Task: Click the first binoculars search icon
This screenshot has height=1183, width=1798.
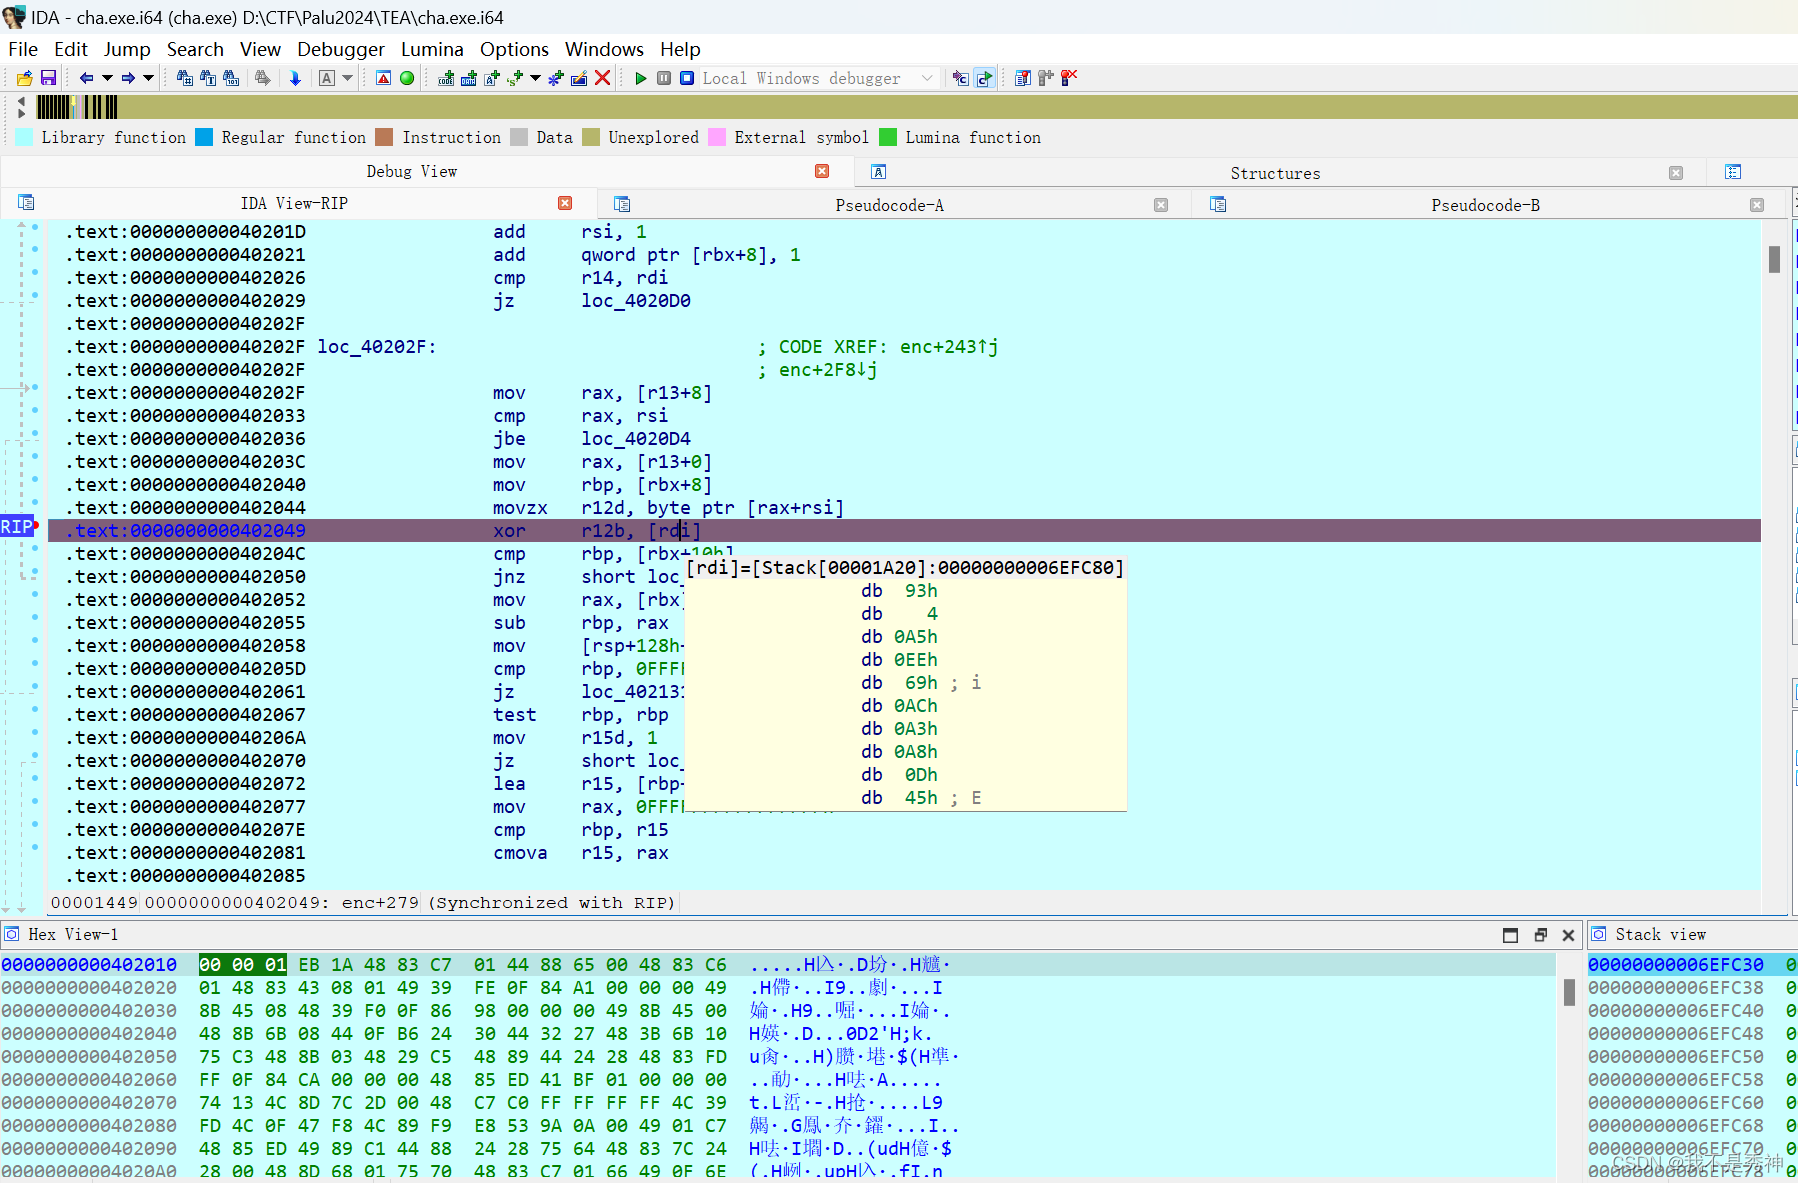Action: (185, 78)
